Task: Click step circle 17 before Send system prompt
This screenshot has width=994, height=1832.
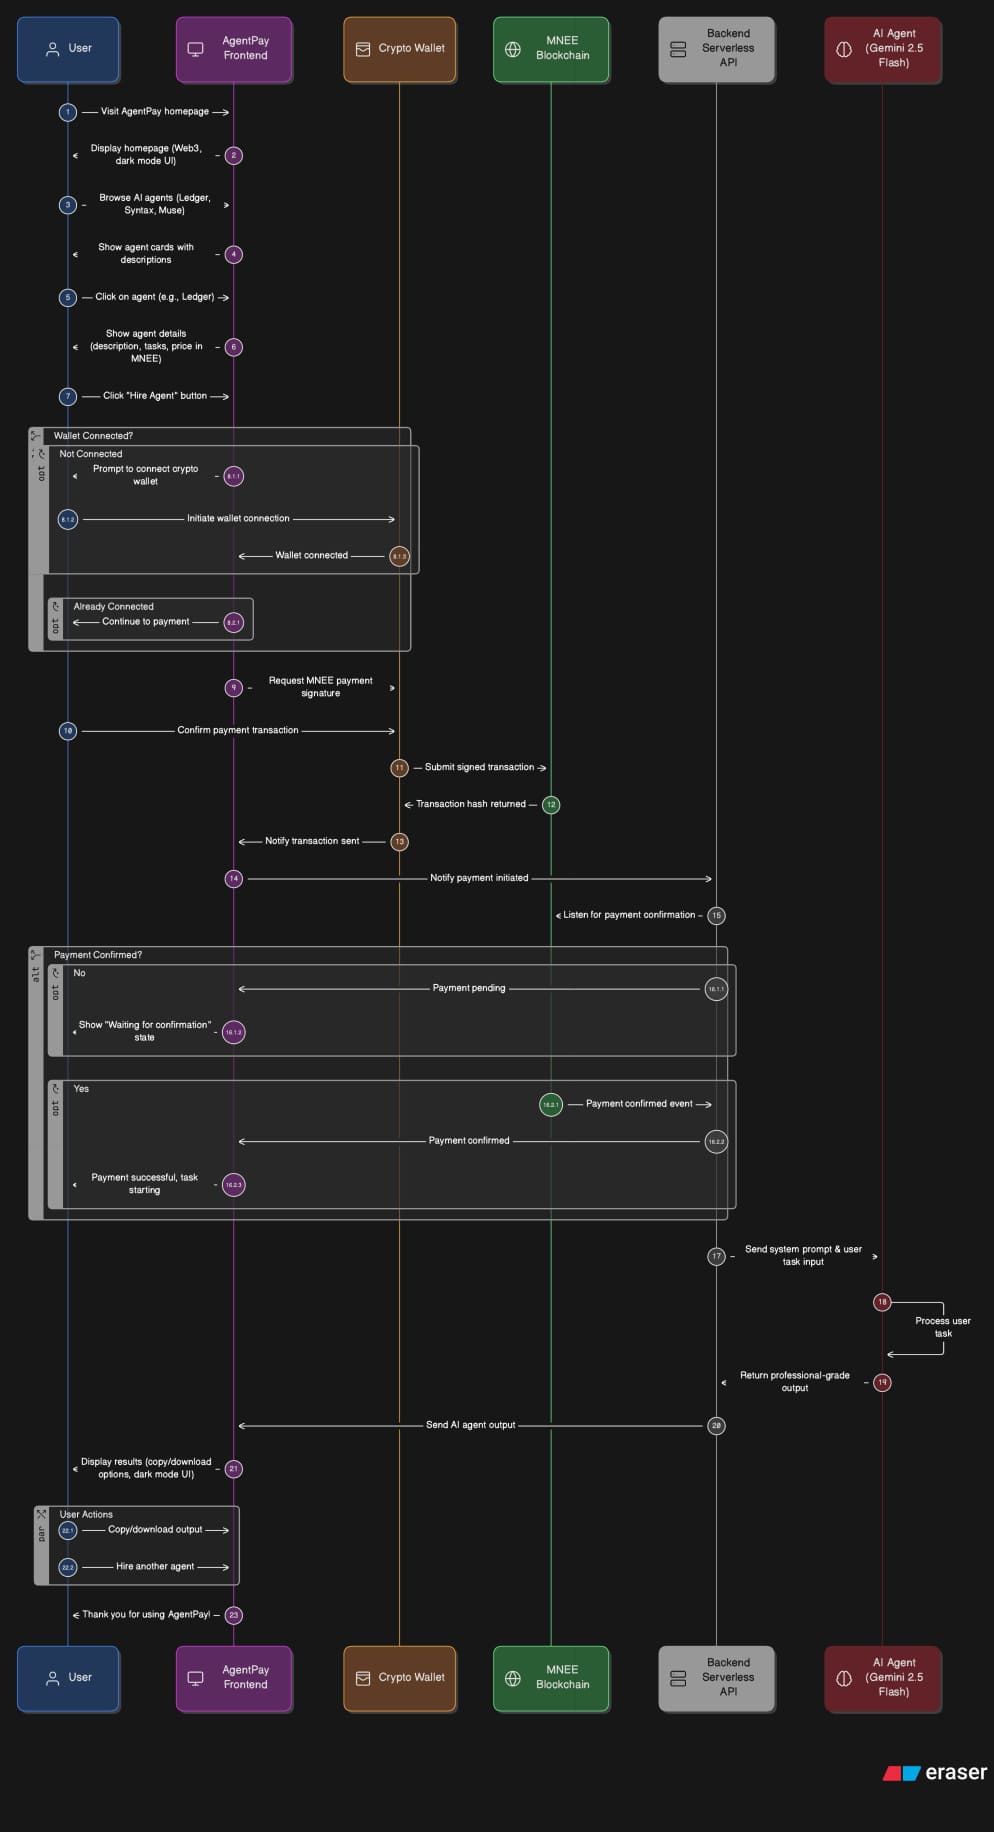Action: tap(716, 1257)
